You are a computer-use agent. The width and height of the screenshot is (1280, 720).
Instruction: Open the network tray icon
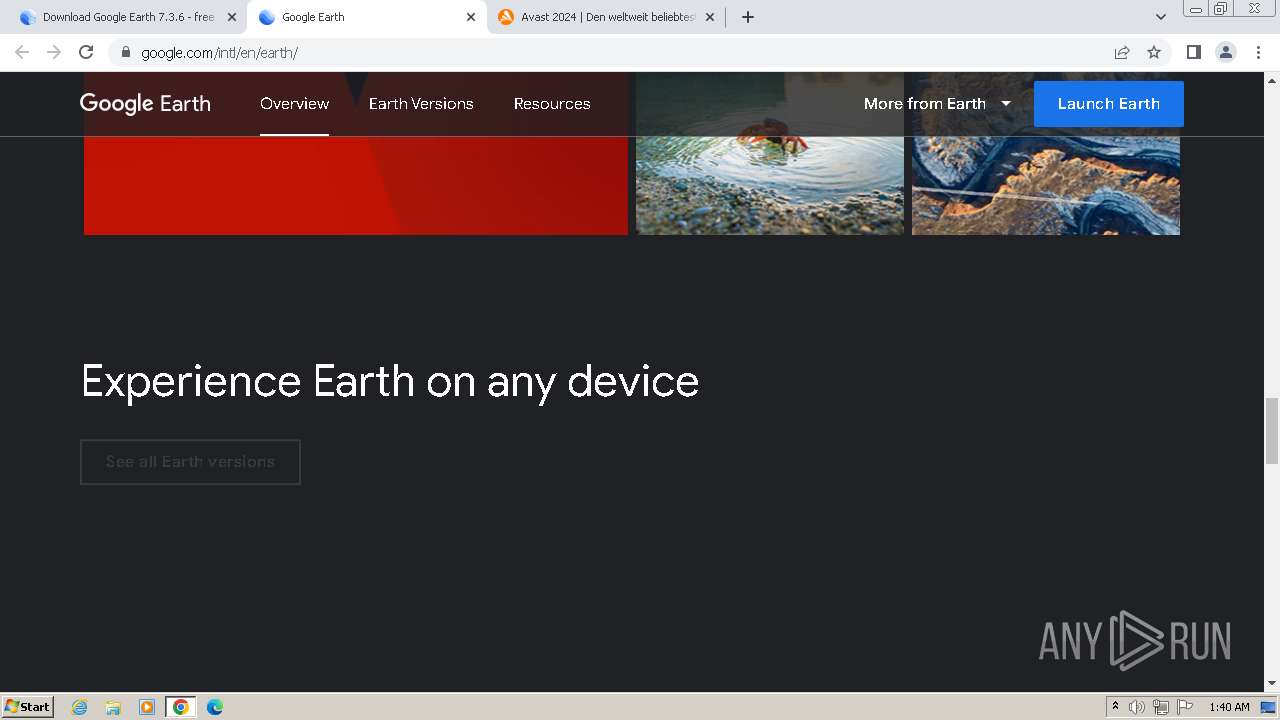pos(1161,707)
